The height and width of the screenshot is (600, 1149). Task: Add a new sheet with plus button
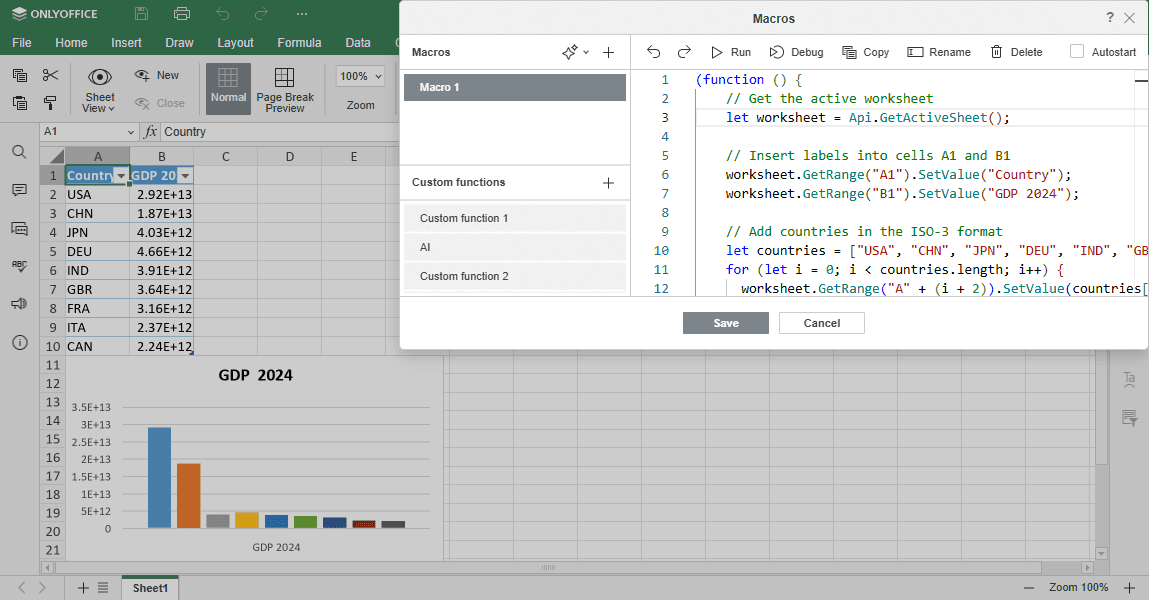click(x=83, y=588)
